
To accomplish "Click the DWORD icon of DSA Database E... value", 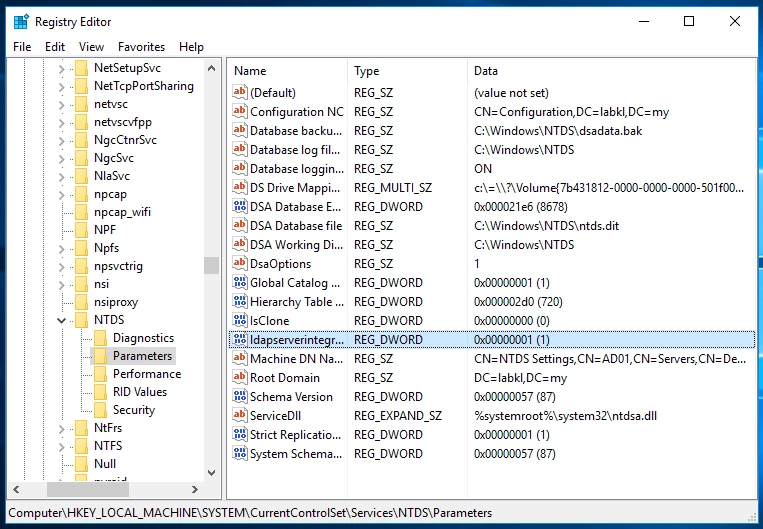I will click(240, 206).
